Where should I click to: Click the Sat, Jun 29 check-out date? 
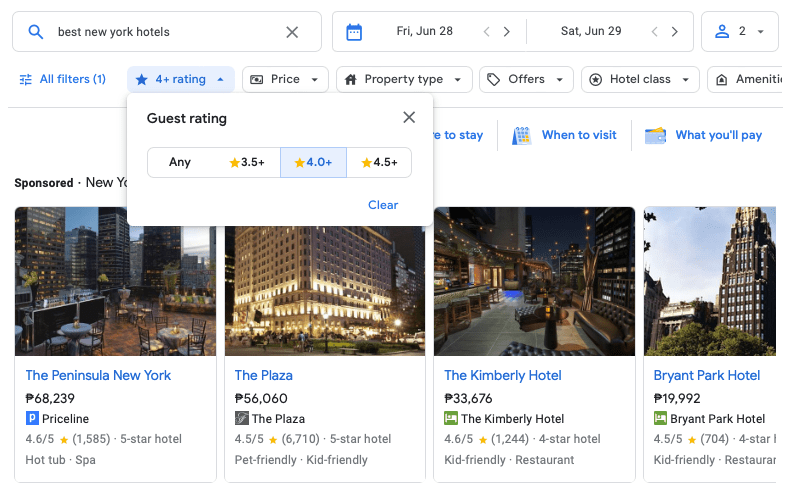[x=591, y=31]
